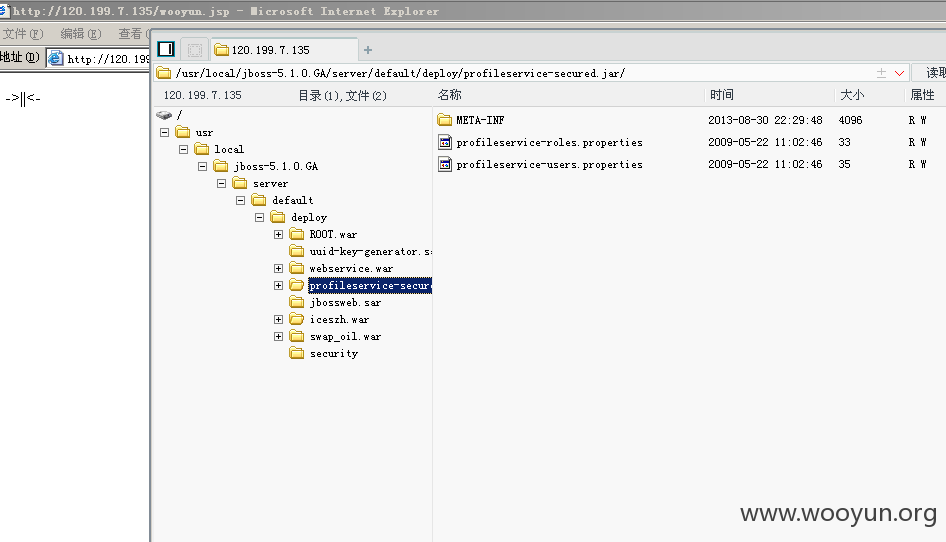Image resolution: width=946 pixels, height=542 pixels.
Task: Select iceszh.war folder in tree
Action: (x=339, y=319)
